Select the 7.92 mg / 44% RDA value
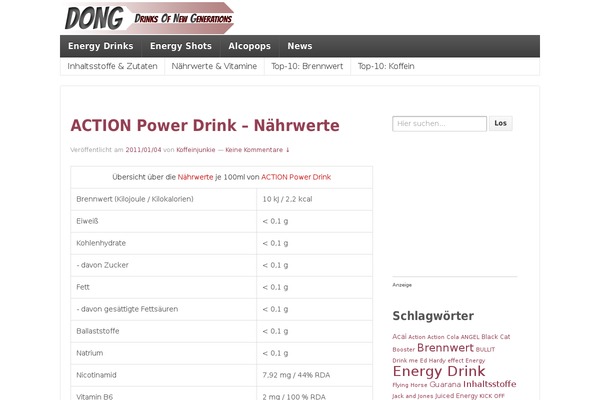The height and width of the screenshot is (400, 600). pos(296,375)
